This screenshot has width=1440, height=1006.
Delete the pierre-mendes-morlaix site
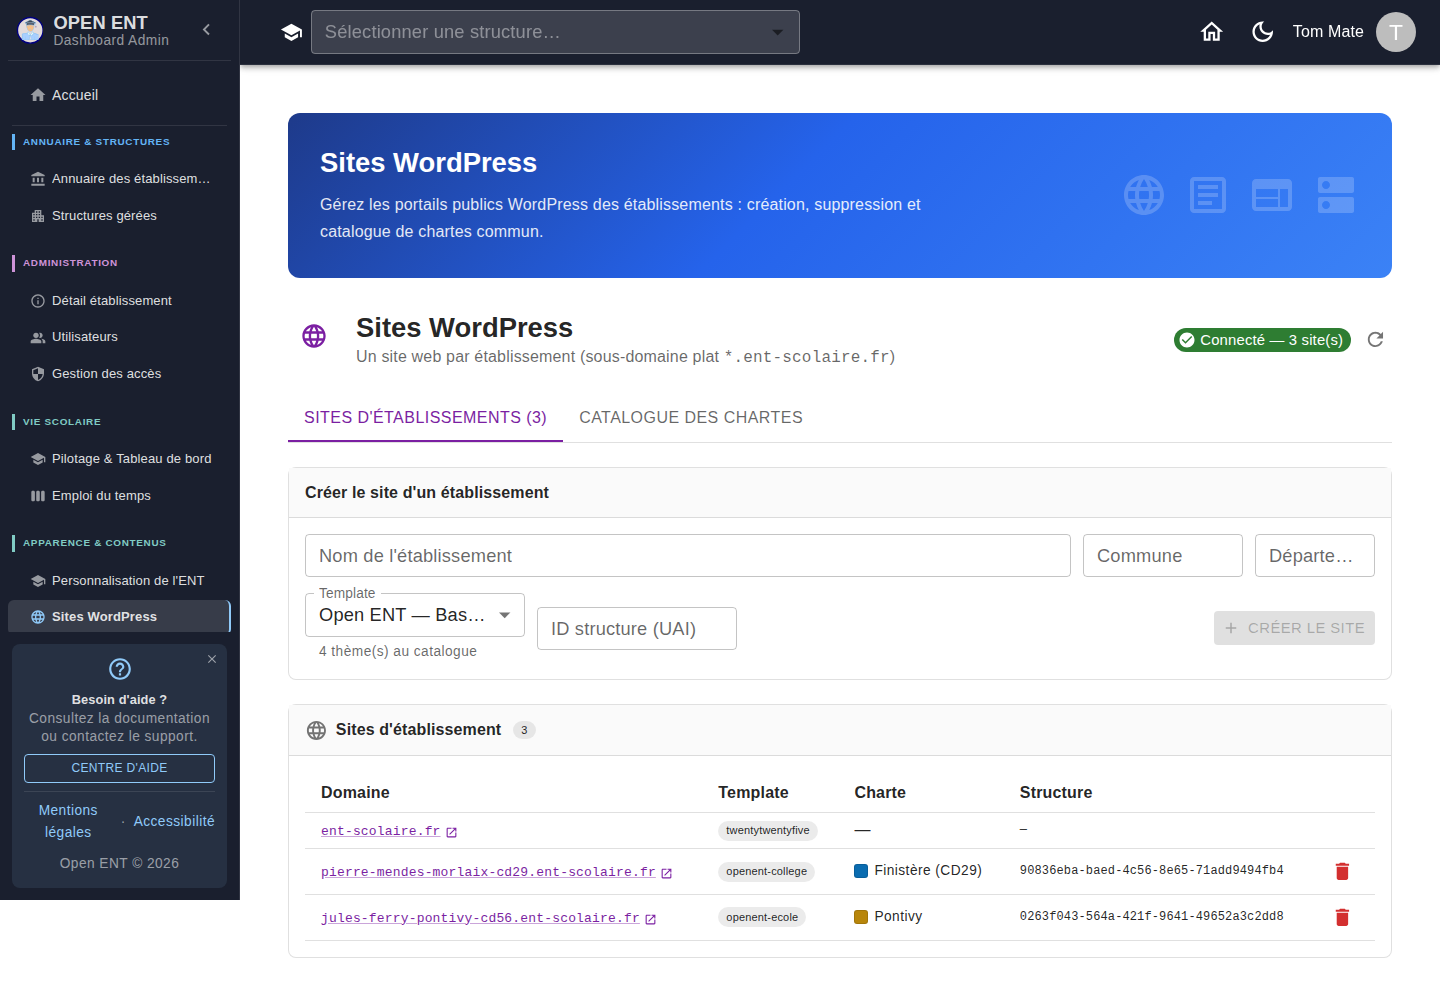[x=1342, y=872]
